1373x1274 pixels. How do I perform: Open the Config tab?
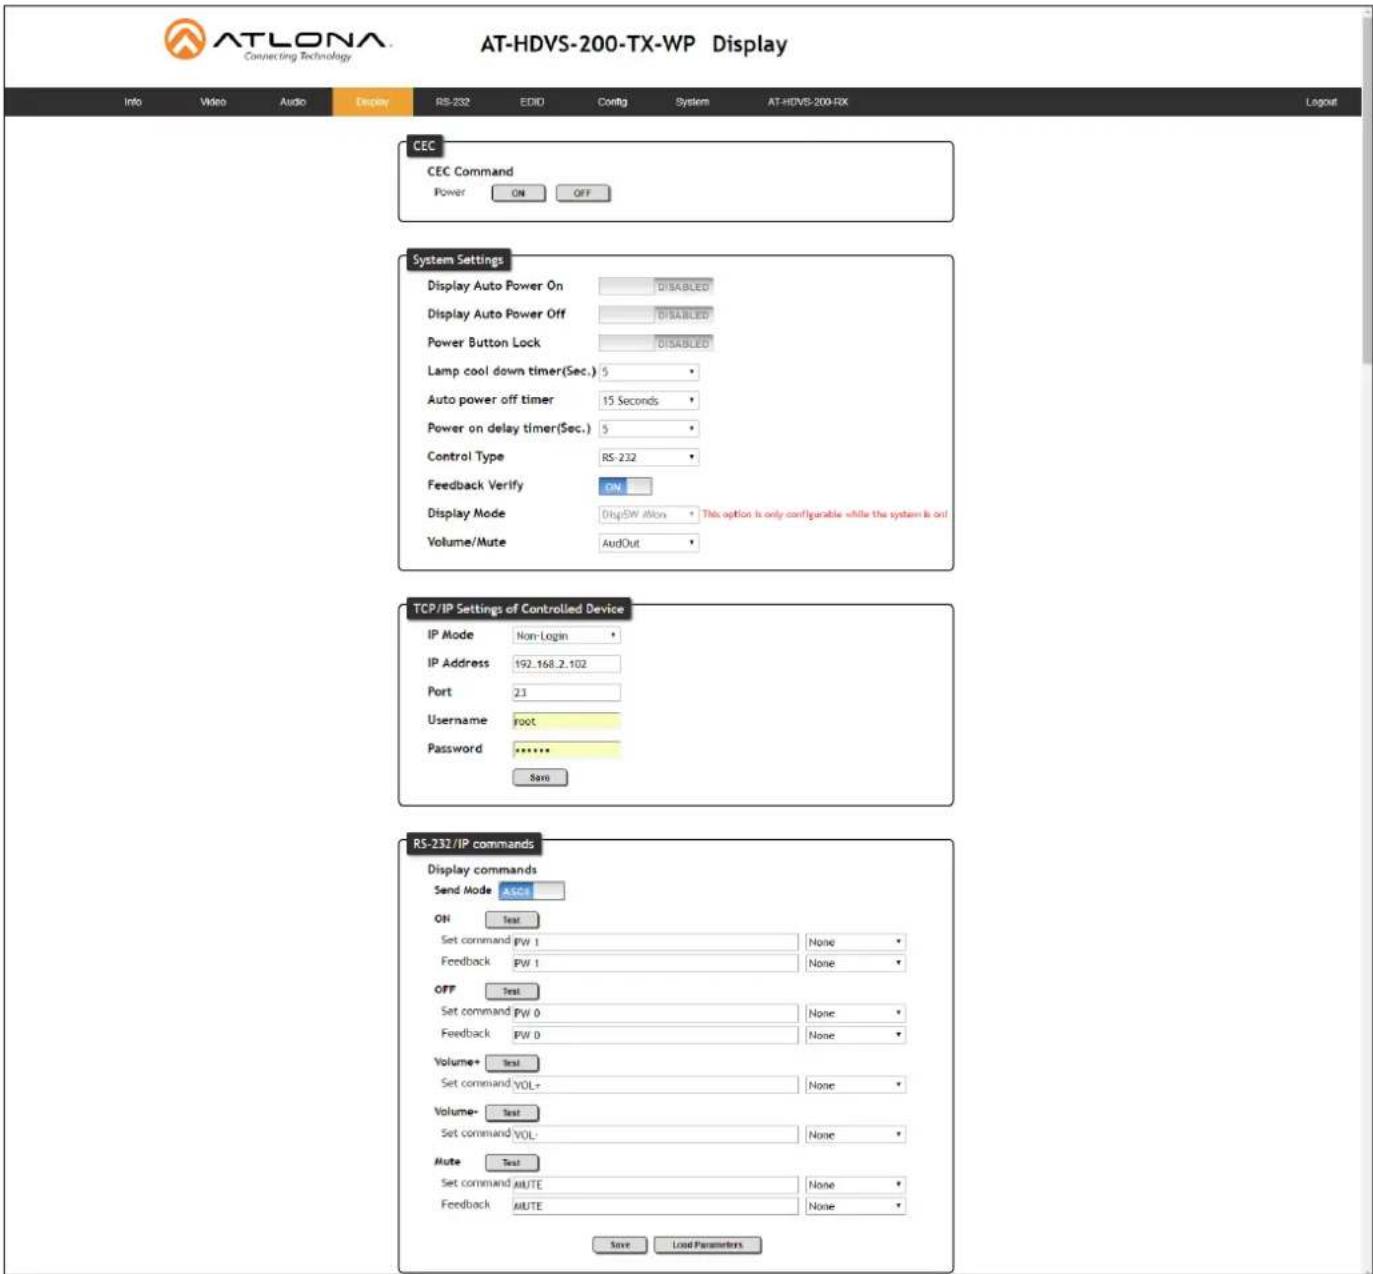(612, 102)
